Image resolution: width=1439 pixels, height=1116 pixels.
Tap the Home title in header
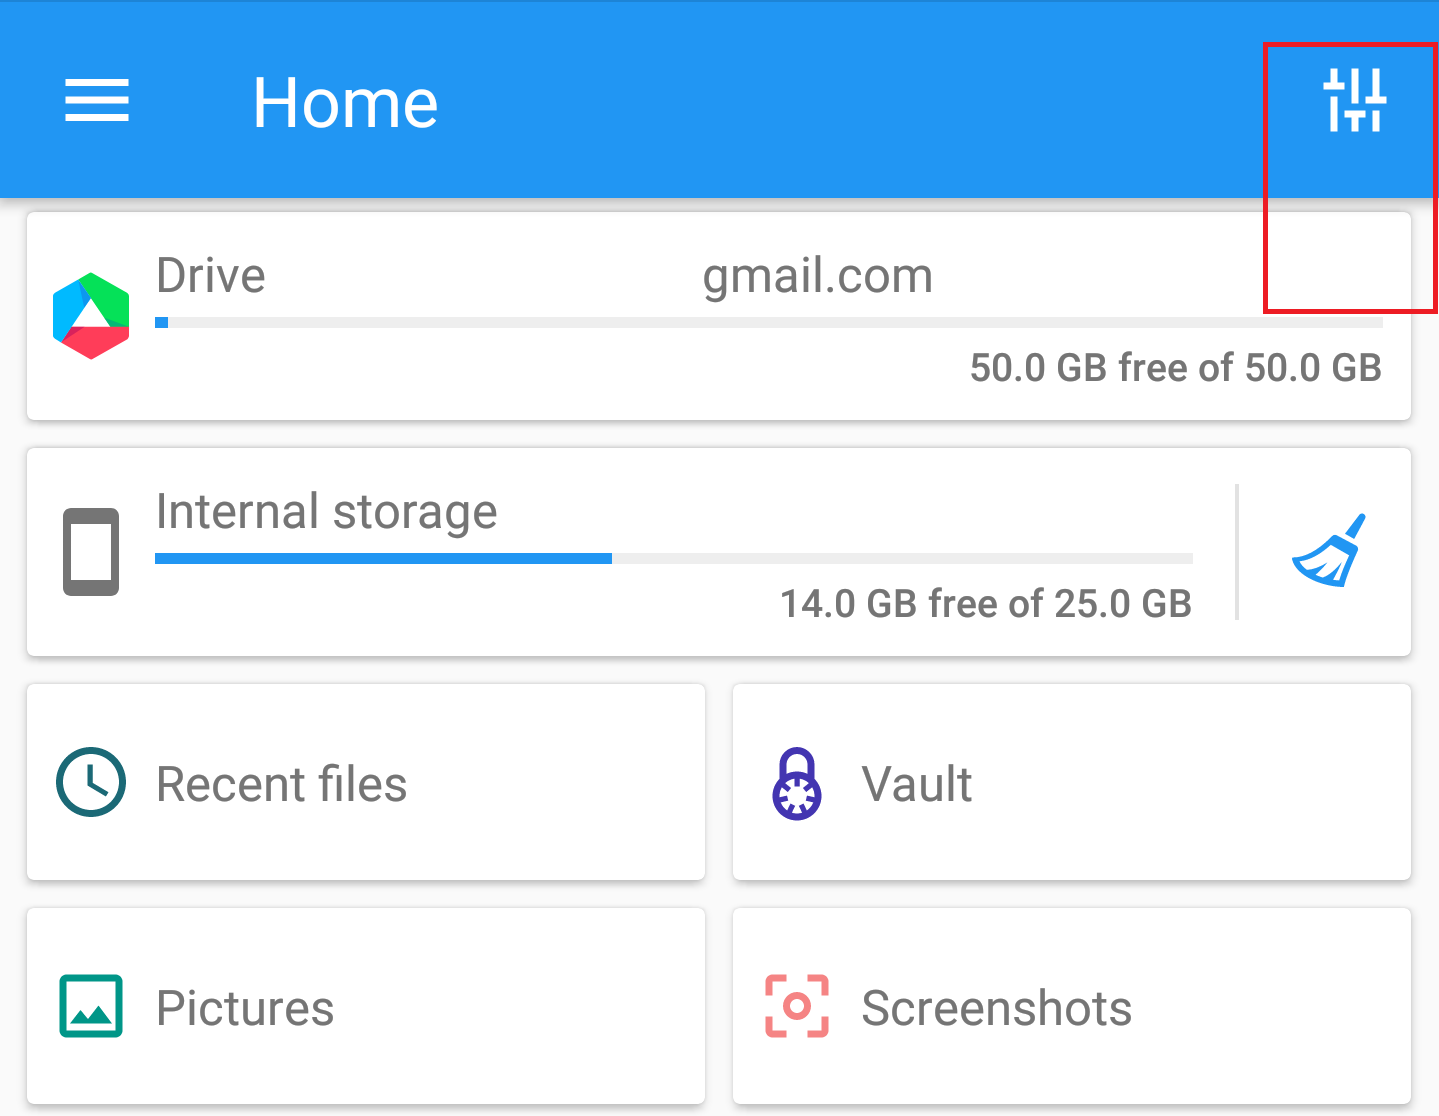click(x=345, y=103)
